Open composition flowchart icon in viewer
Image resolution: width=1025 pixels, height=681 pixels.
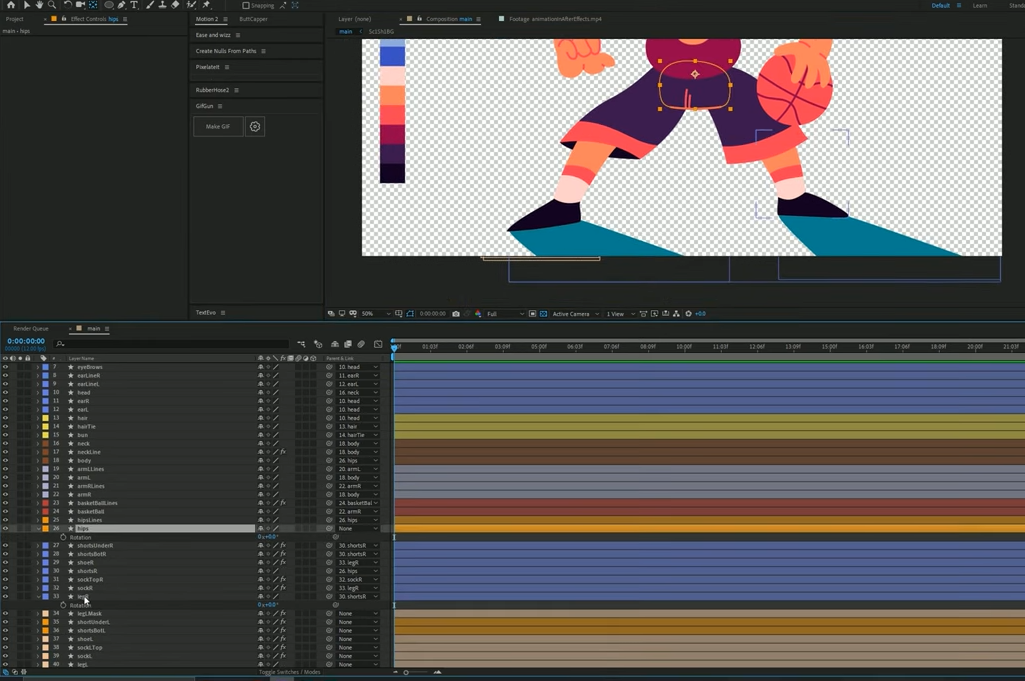point(676,314)
